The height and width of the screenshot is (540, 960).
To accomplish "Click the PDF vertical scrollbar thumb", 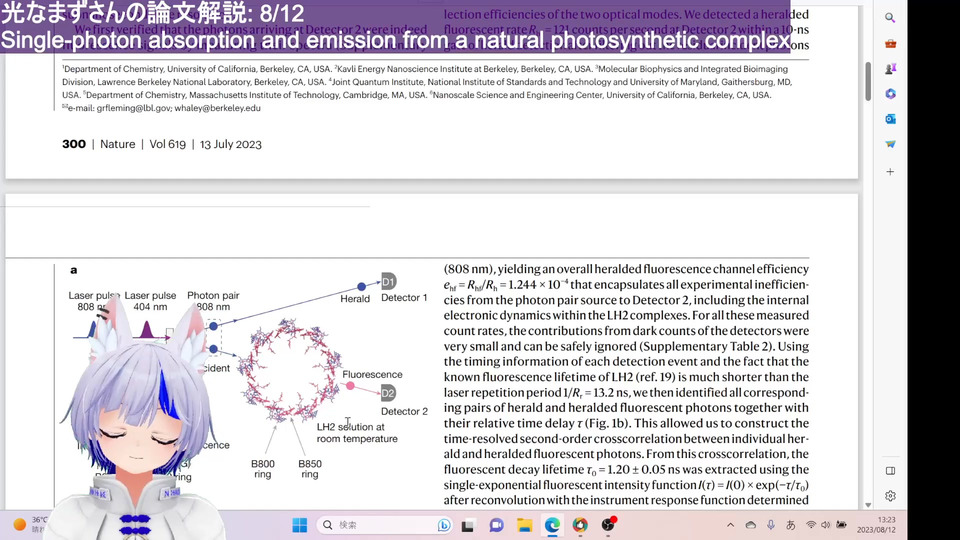I will pos(868,81).
